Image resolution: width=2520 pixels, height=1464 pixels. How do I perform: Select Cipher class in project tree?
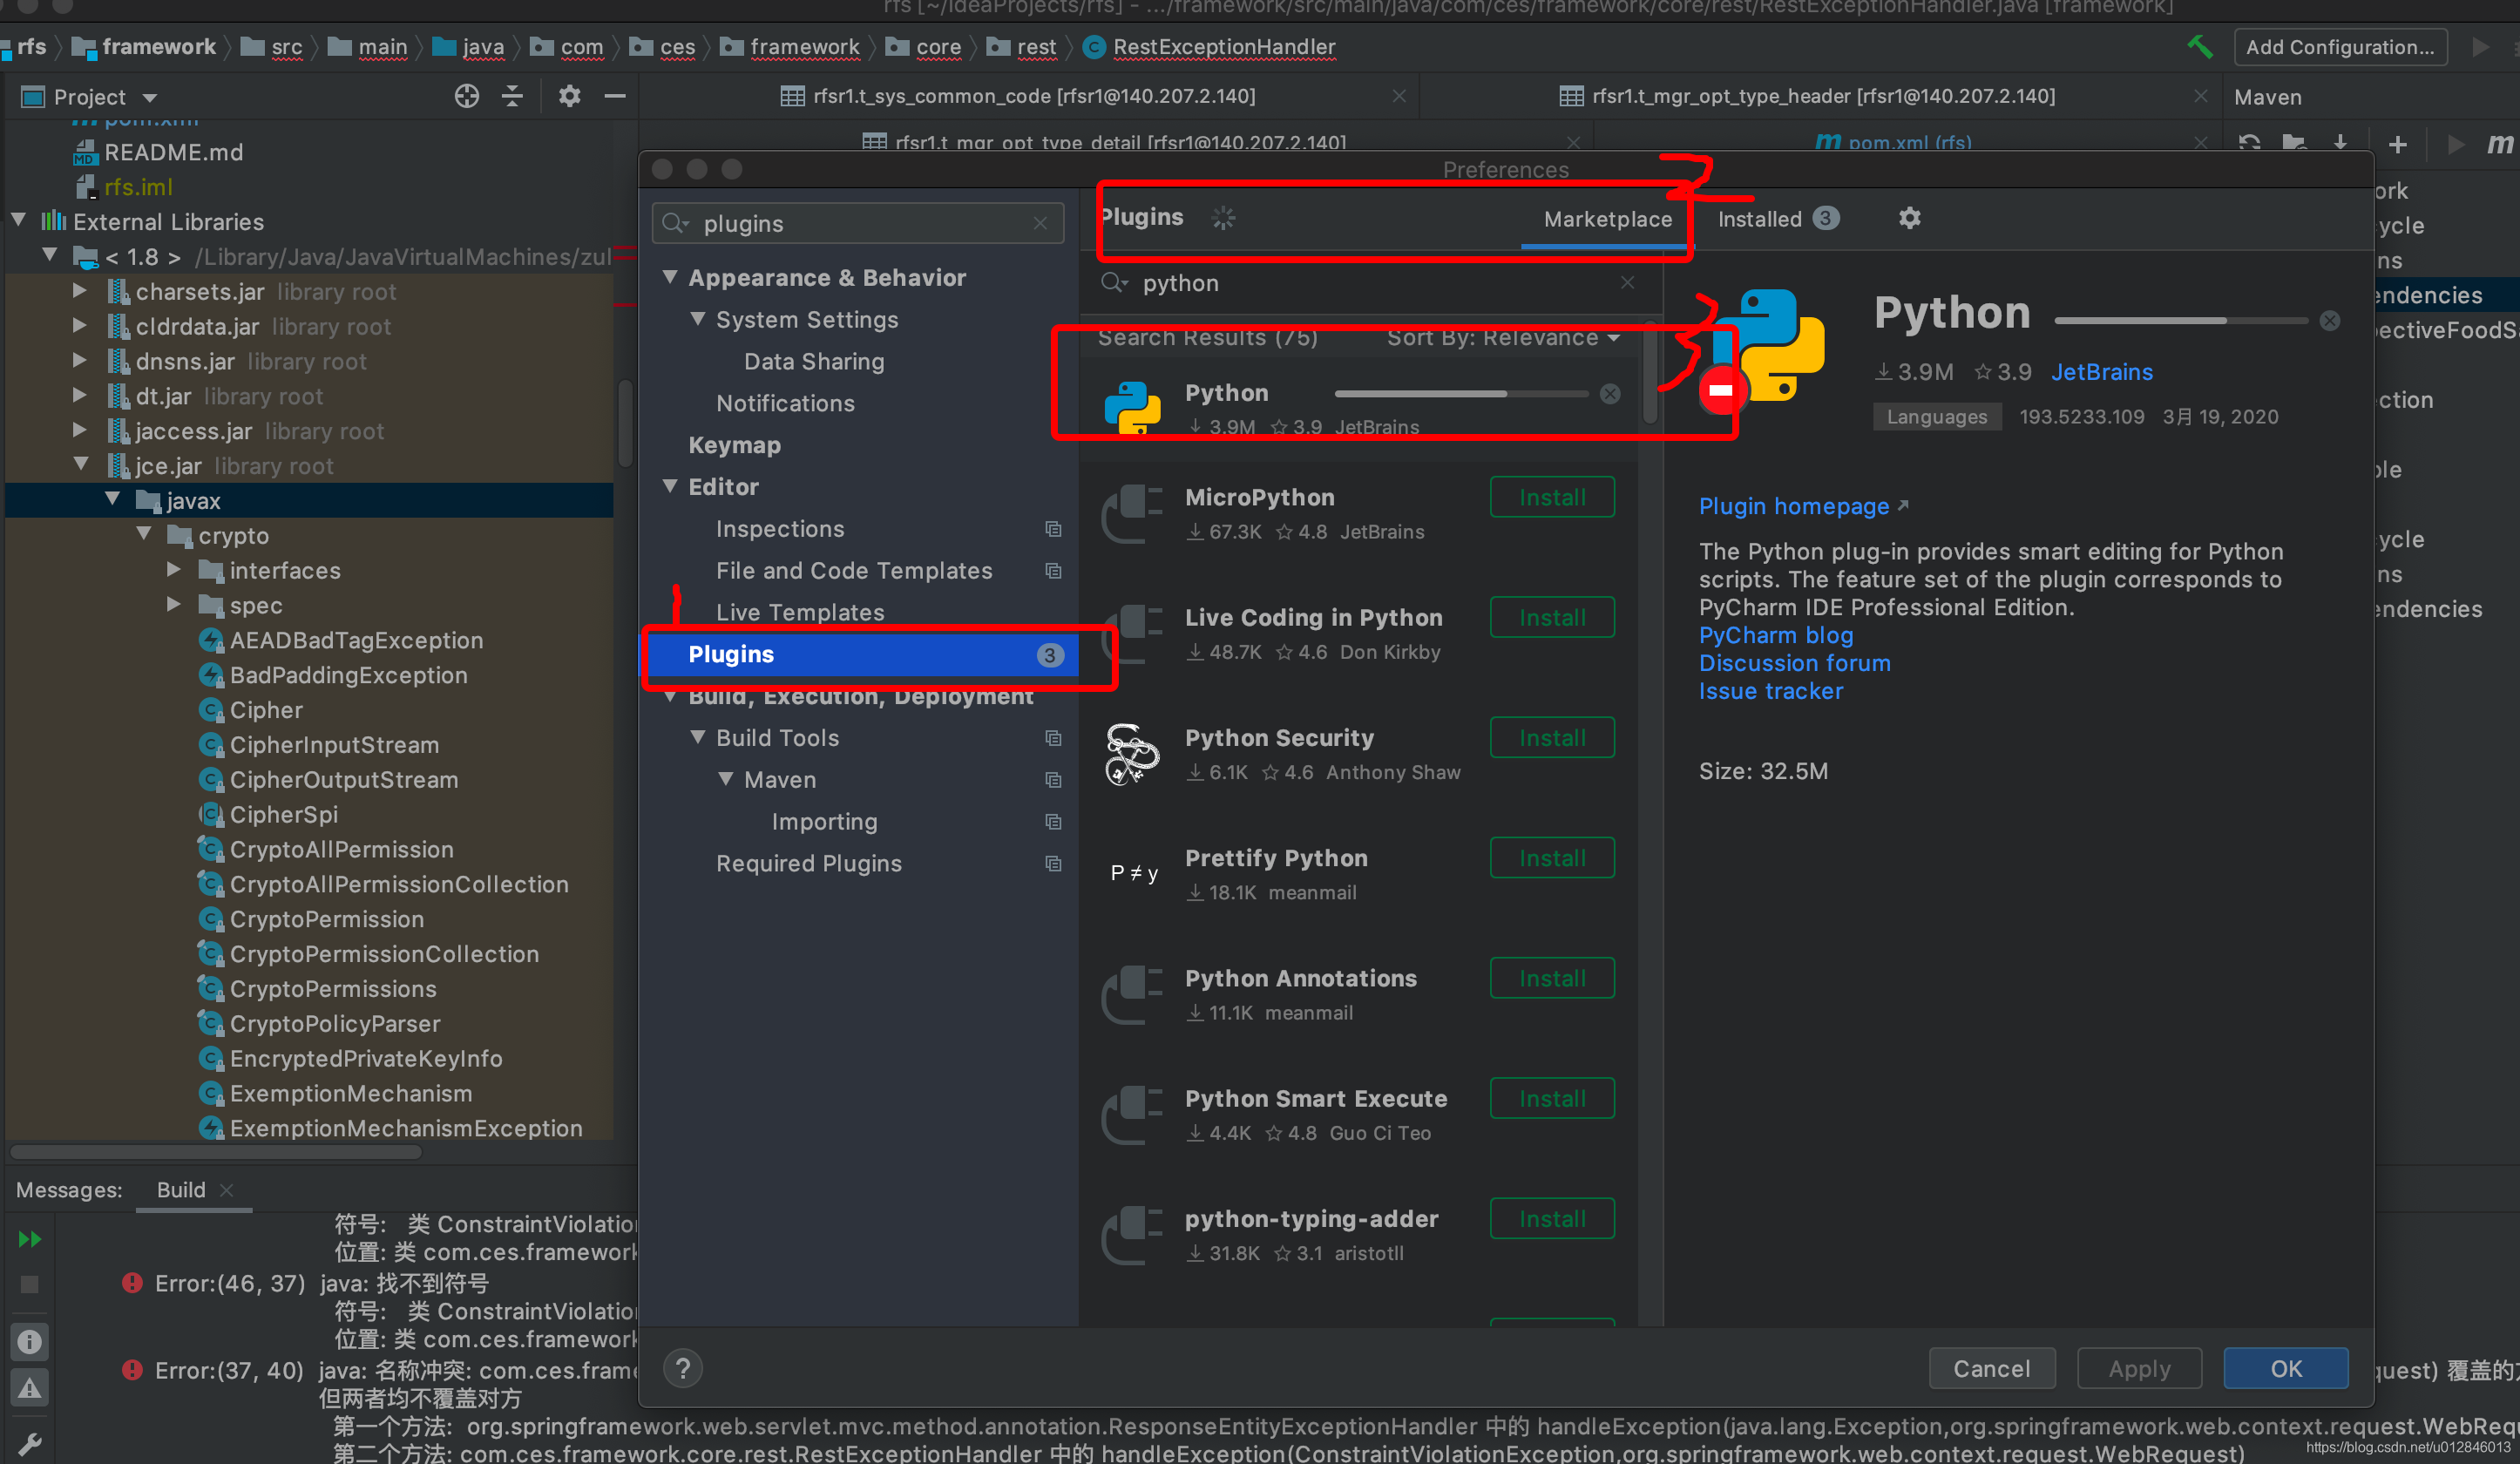point(266,710)
